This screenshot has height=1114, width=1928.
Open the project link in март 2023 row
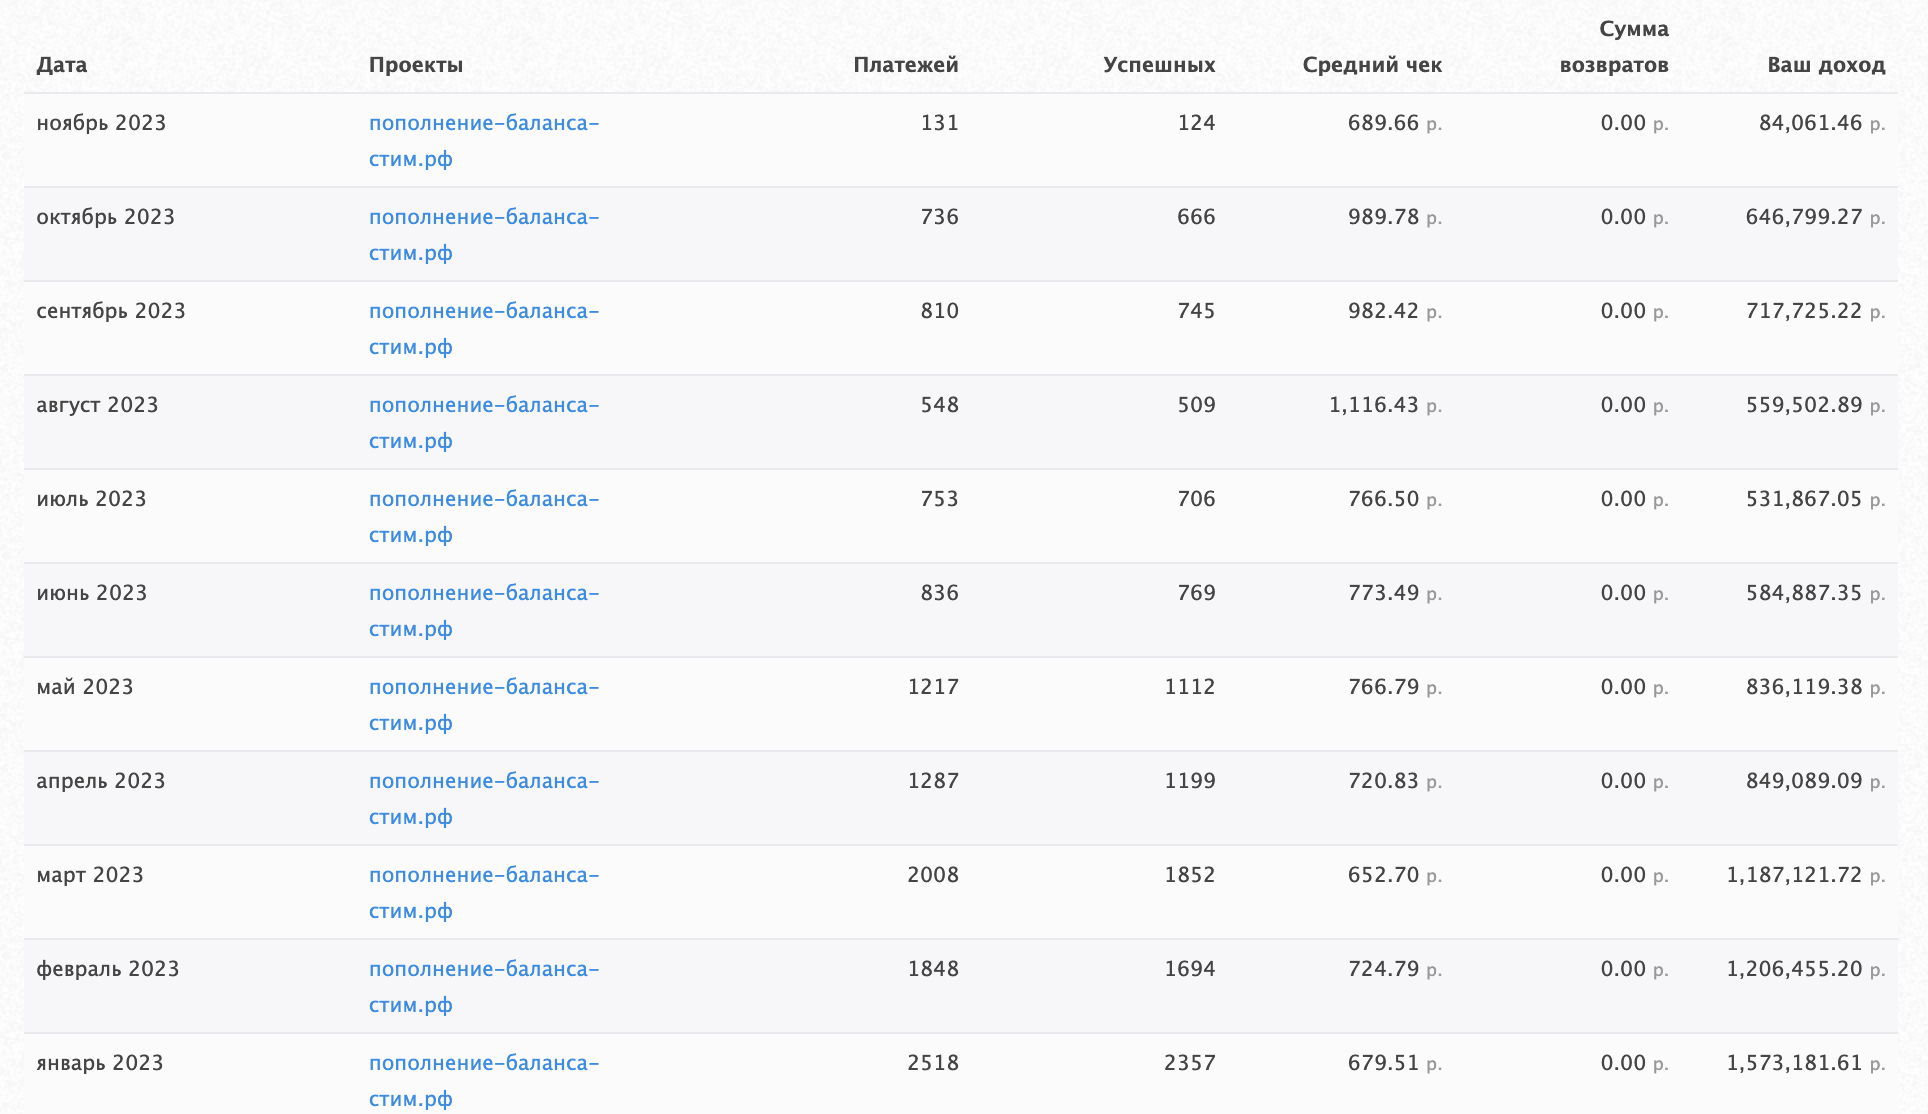(x=483, y=876)
